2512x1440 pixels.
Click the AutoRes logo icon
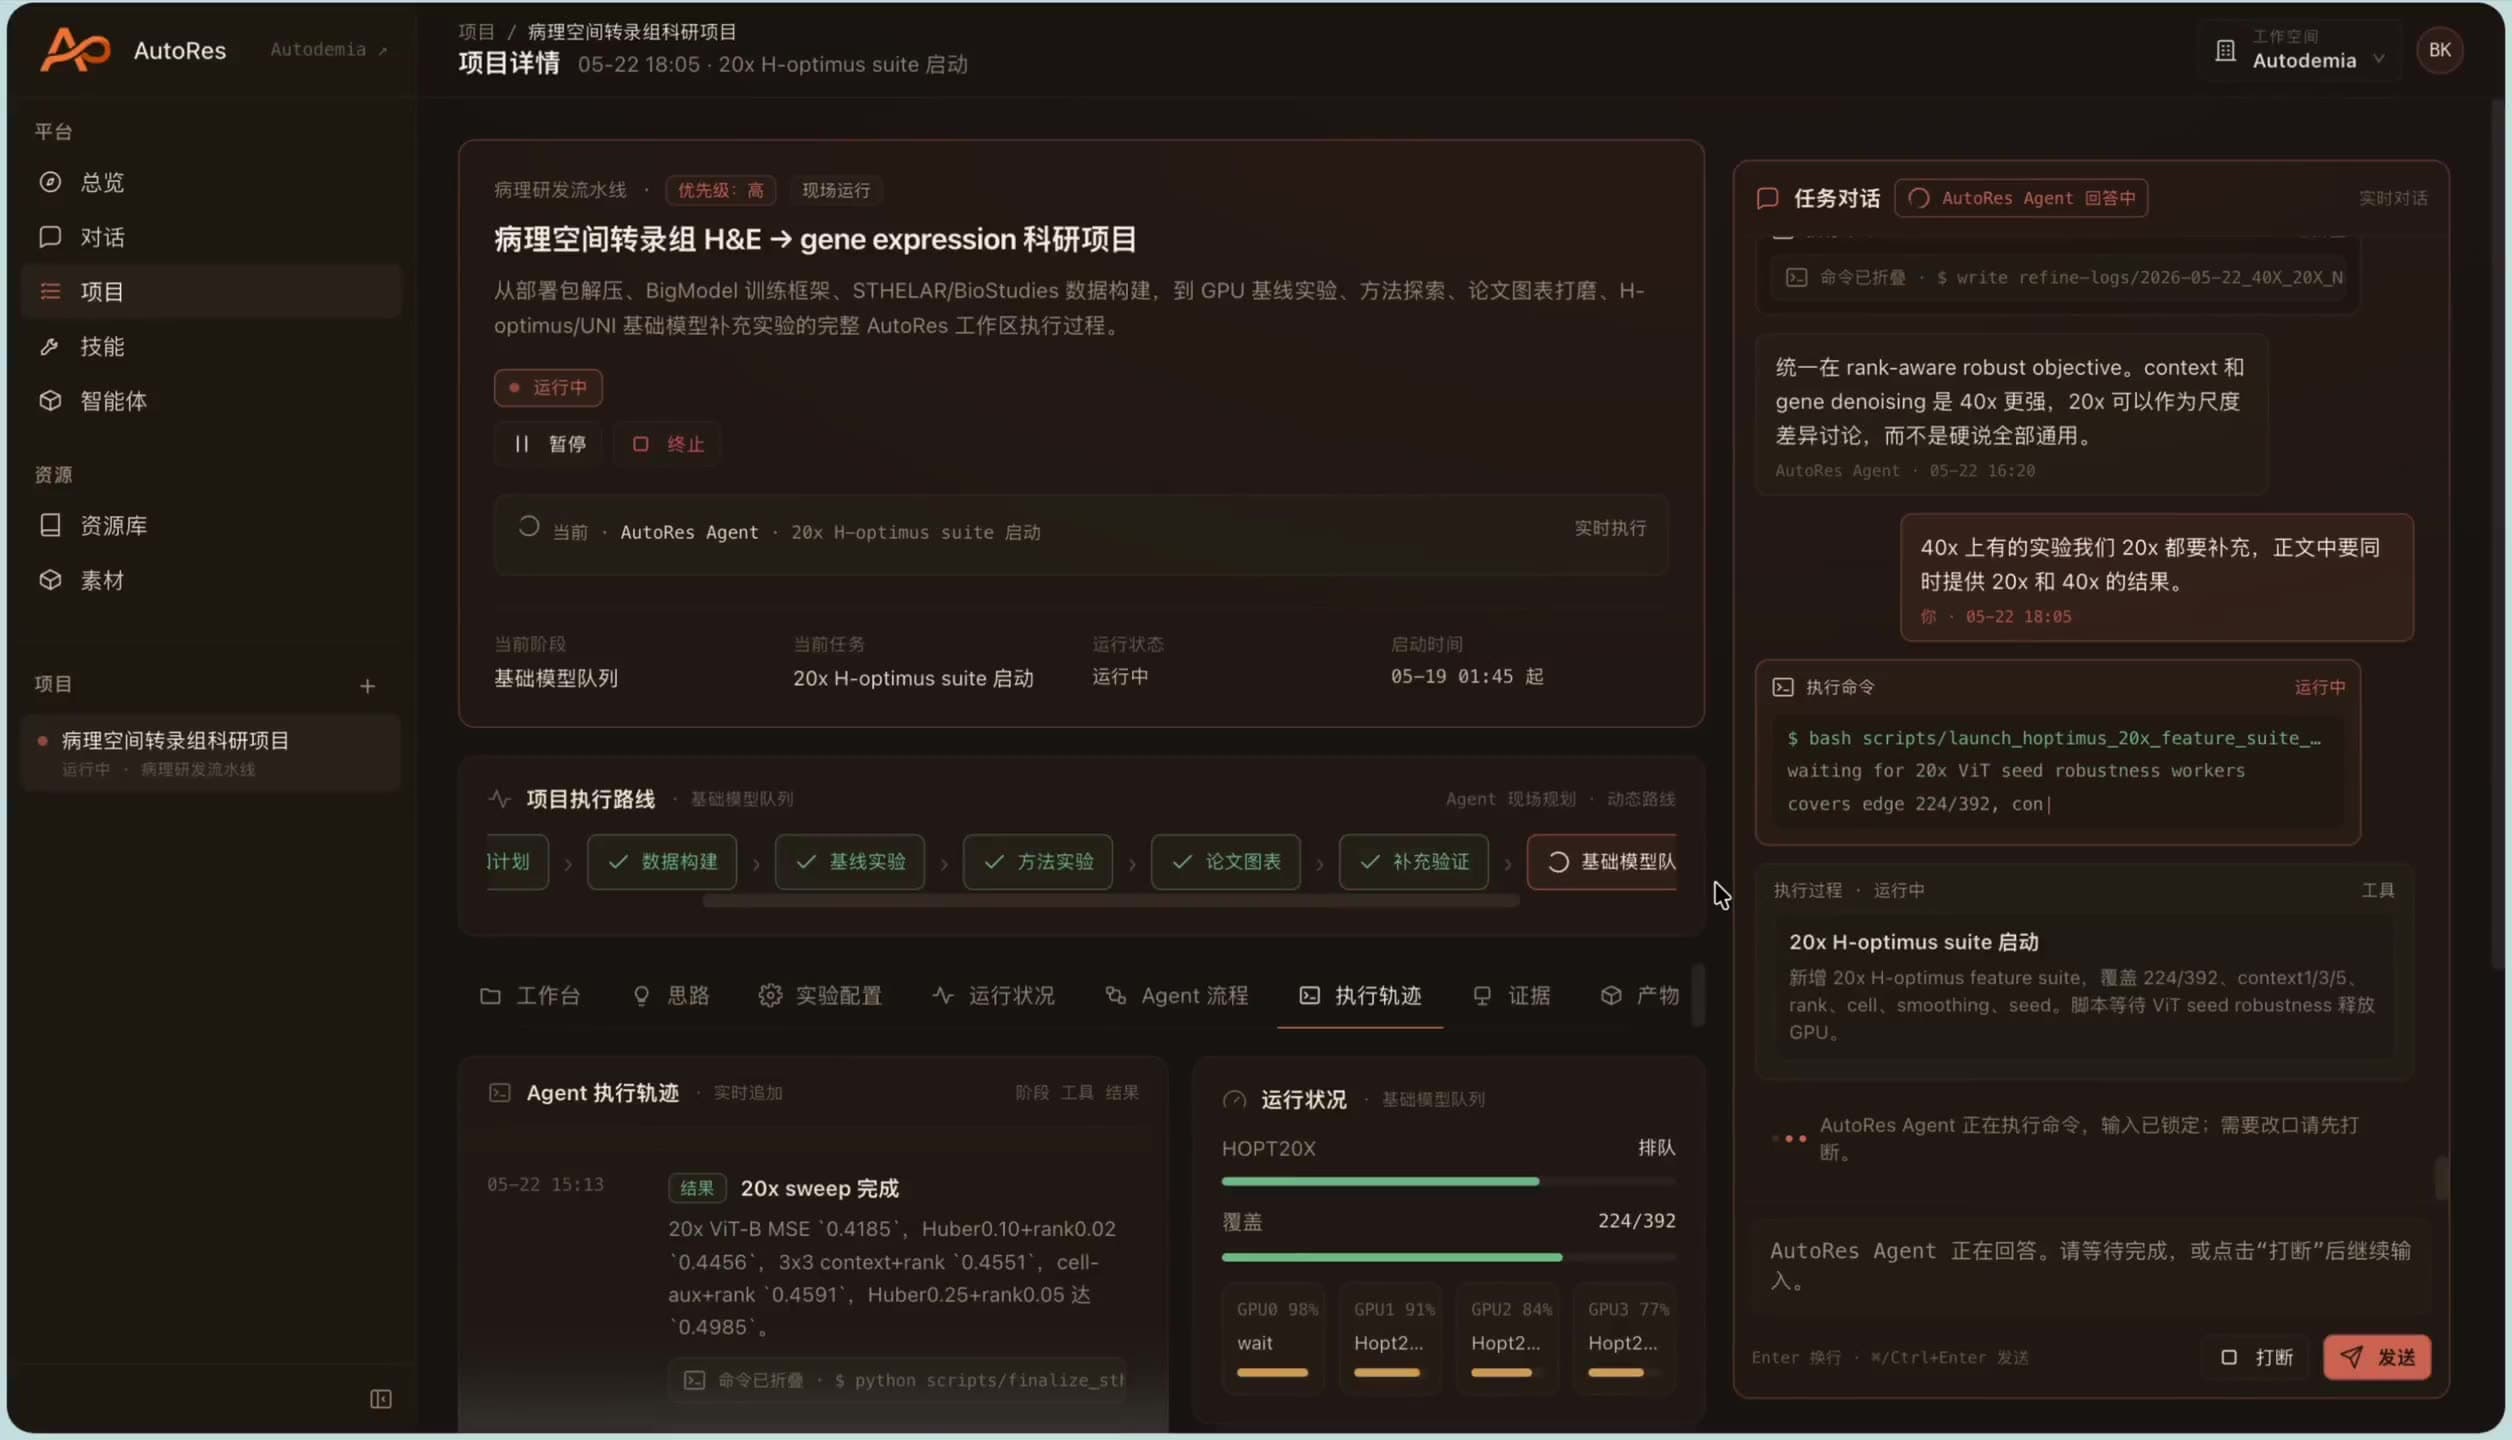[x=75, y=50]
